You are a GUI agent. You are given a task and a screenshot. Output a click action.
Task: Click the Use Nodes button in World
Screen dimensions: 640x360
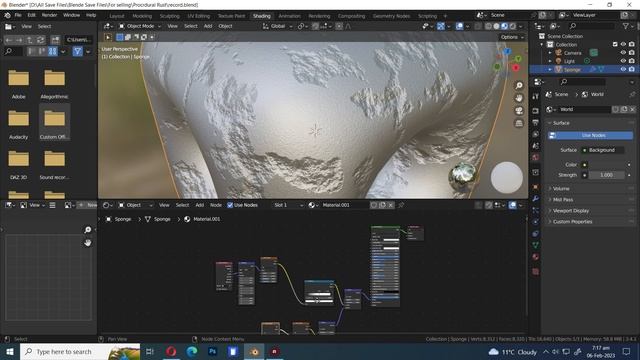[590, 135]
